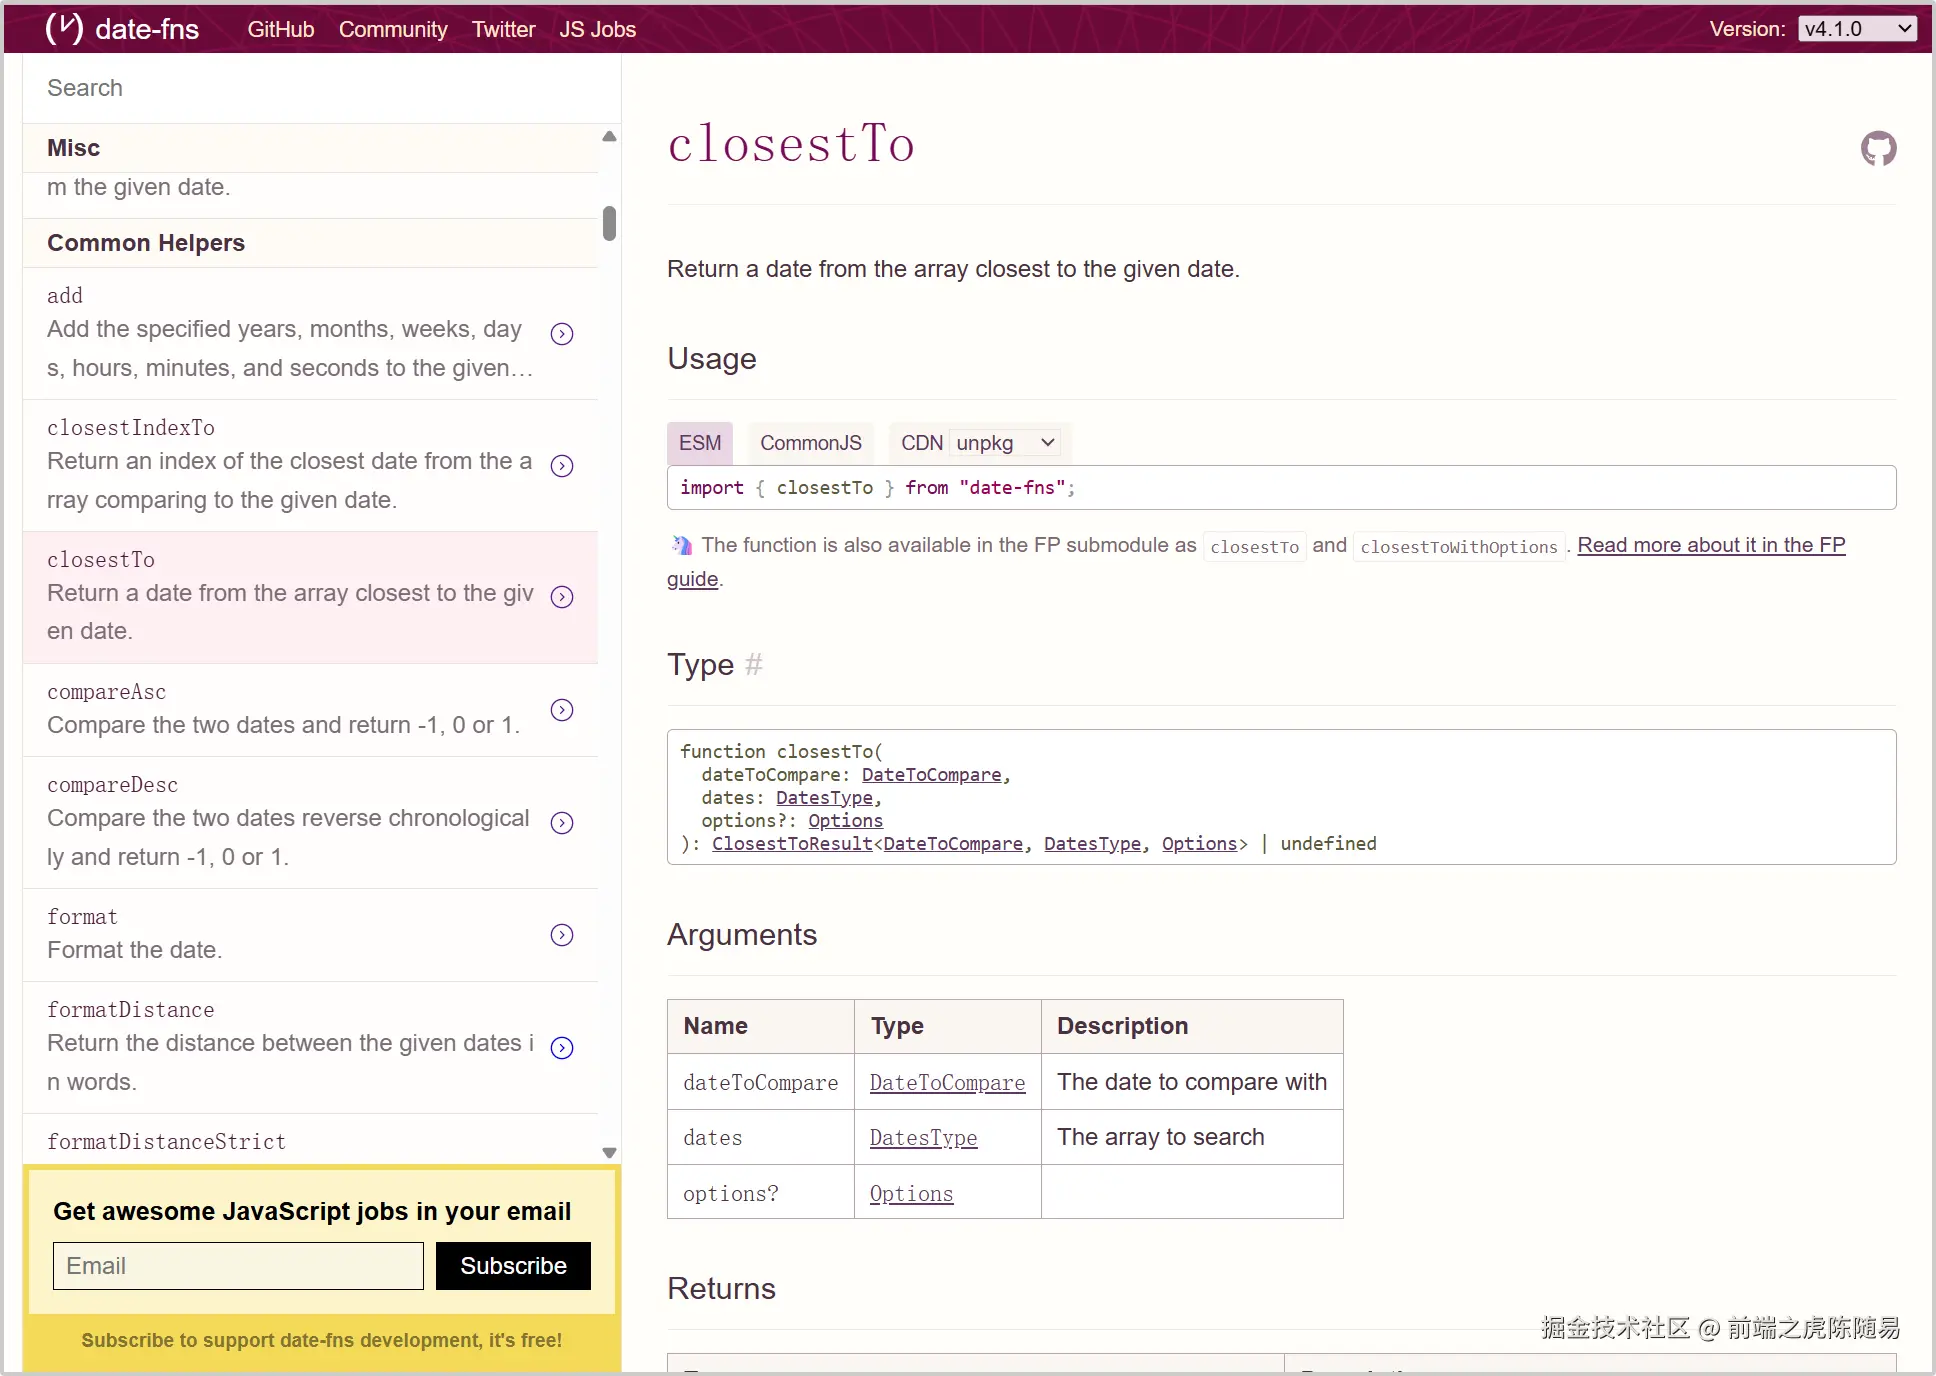
Task: Follow the FP guide read more link
Action: pyautogui.click(x=1710, y=545)
